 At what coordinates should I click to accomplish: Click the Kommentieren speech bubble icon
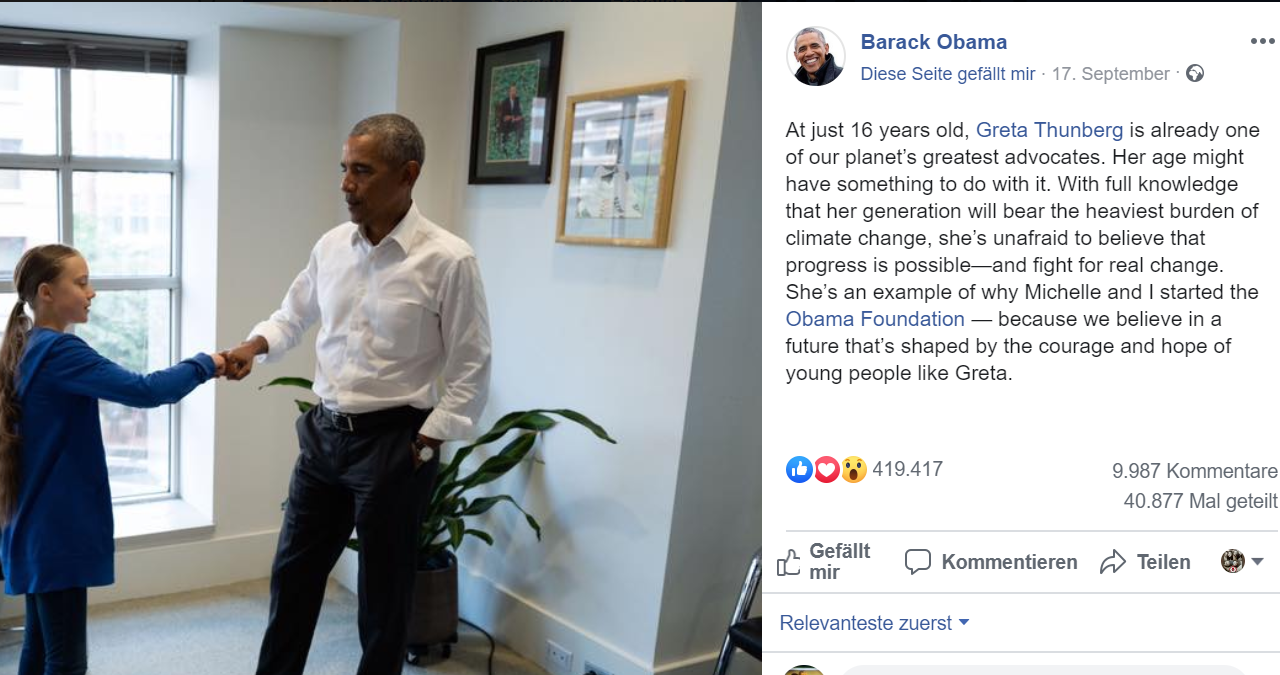pyautogui.click(x=918, y=562)
